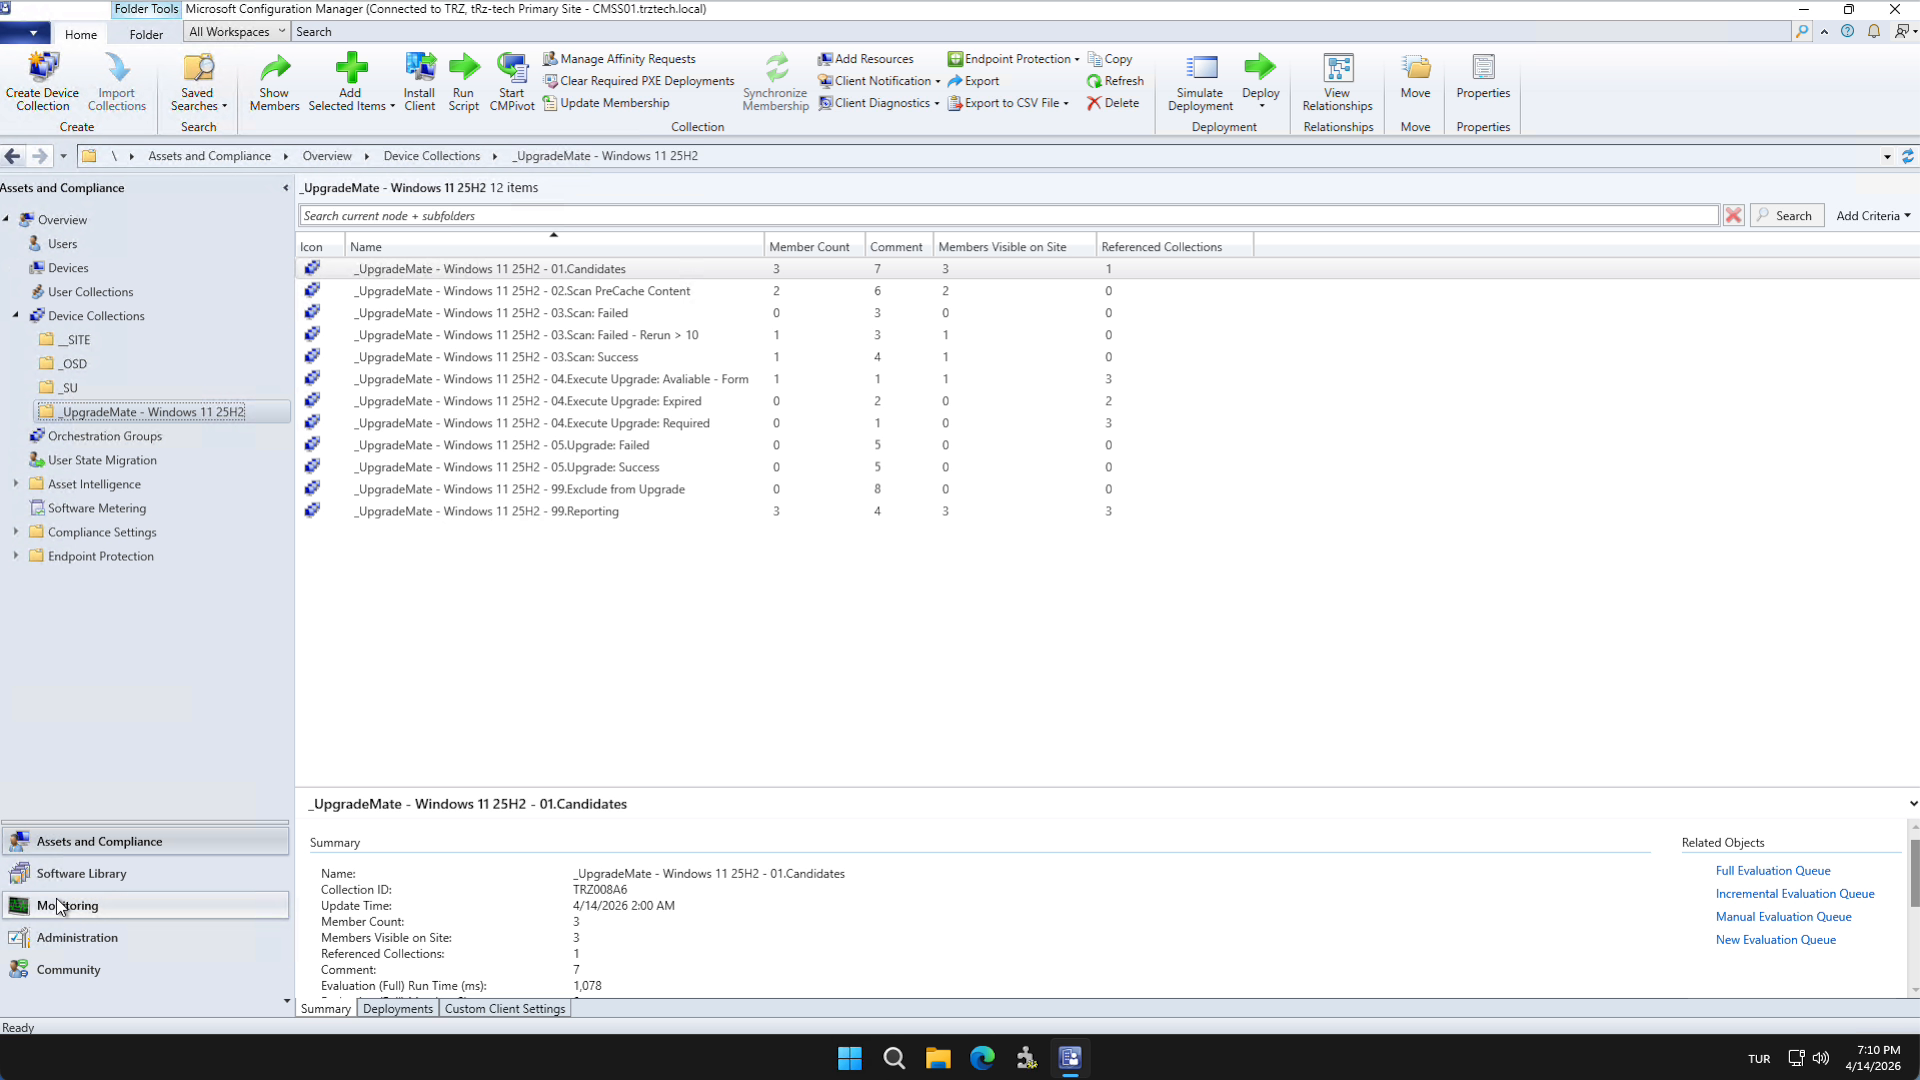Screen dimensions: 1920x1080
Task: Open Endpoint Protection dropdown in ribbon
Action: pyautogui.click(x=1013, y=59)
